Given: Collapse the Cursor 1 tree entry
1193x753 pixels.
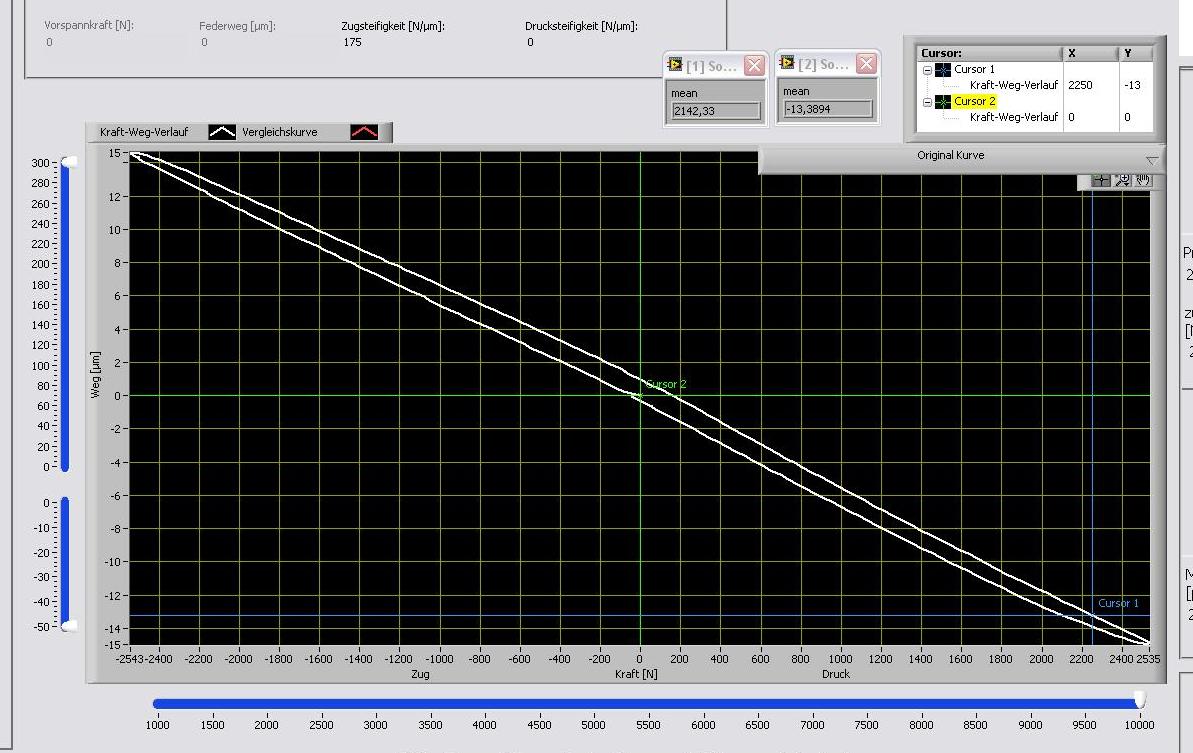Looking at the screenshot, I should [x=927, y=70].
